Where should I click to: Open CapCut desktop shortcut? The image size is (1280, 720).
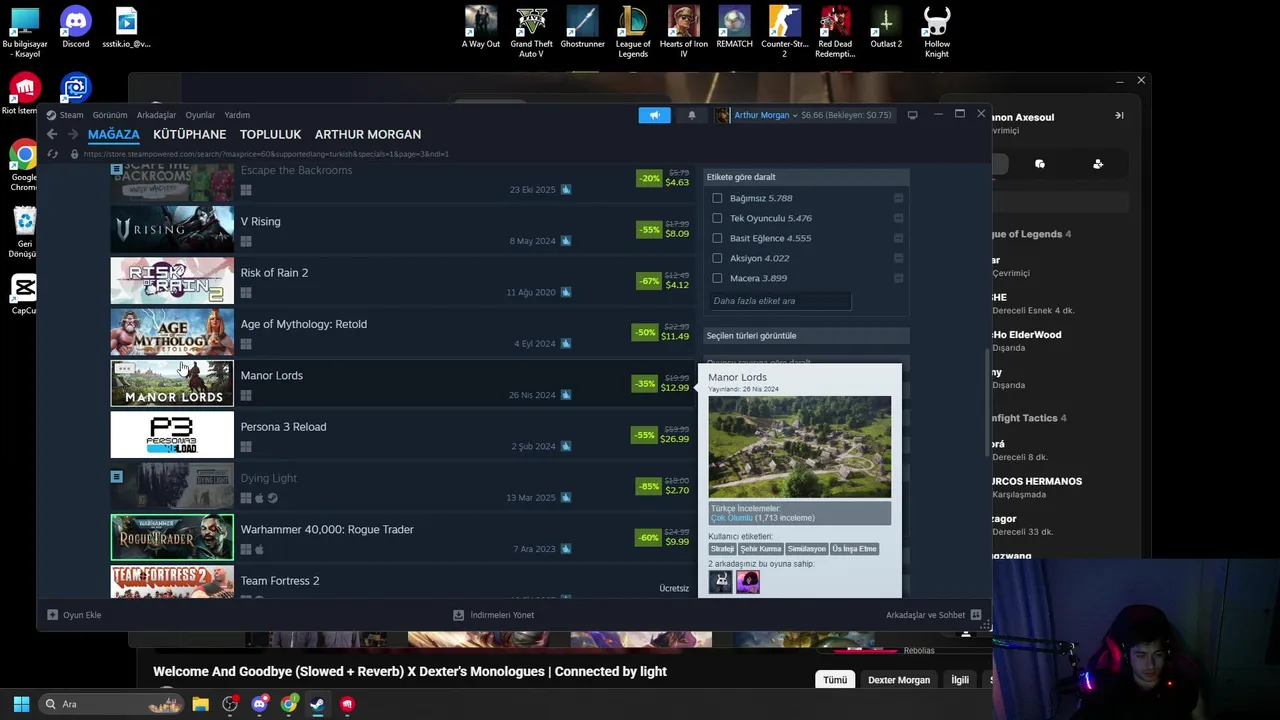point(24,295)
